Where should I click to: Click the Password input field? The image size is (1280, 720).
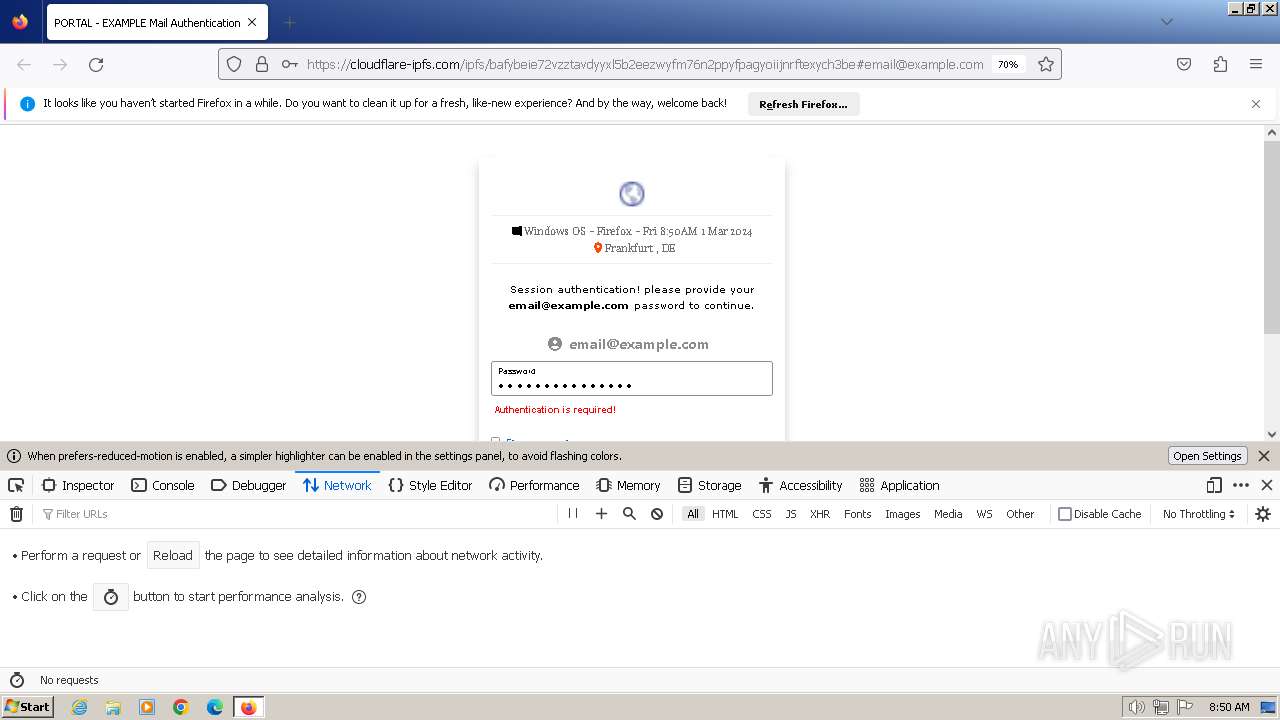click(632, 378)
